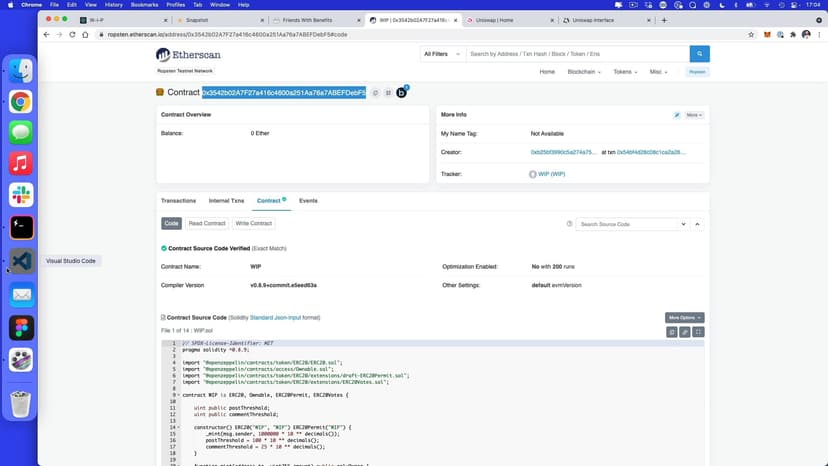Image resolution: width=828 pixels, height=466 pixels.
Task: Open the More dropdown in More Info
Action: (694, 115)
